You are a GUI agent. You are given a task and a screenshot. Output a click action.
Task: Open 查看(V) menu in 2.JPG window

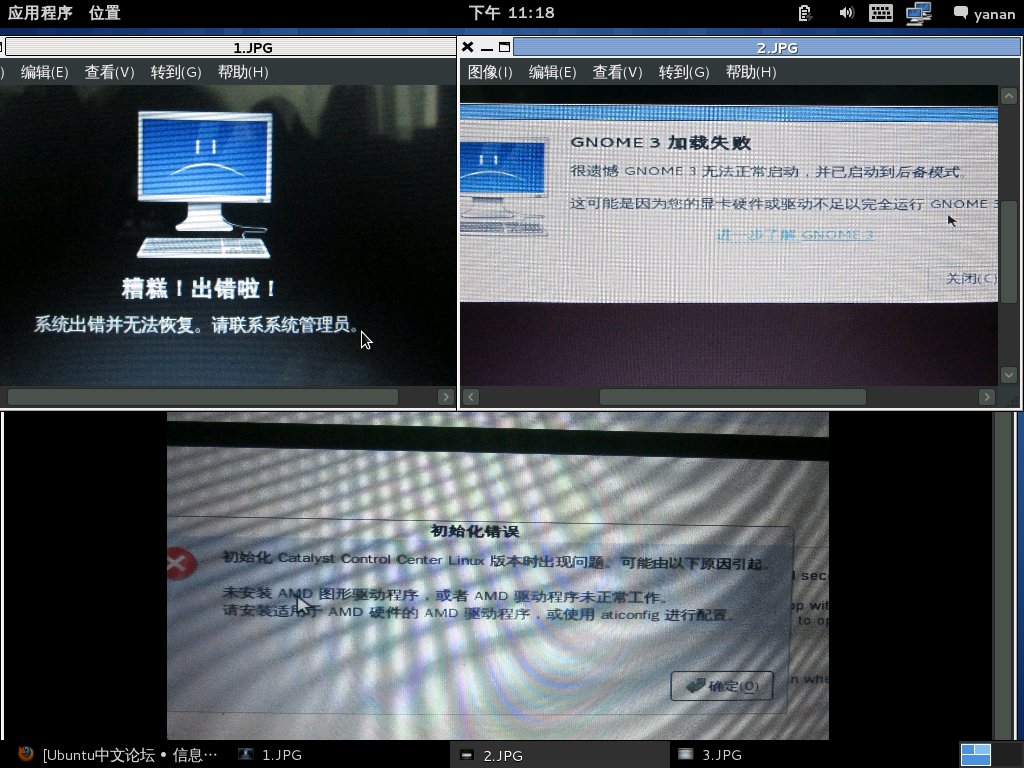point(617,72)
